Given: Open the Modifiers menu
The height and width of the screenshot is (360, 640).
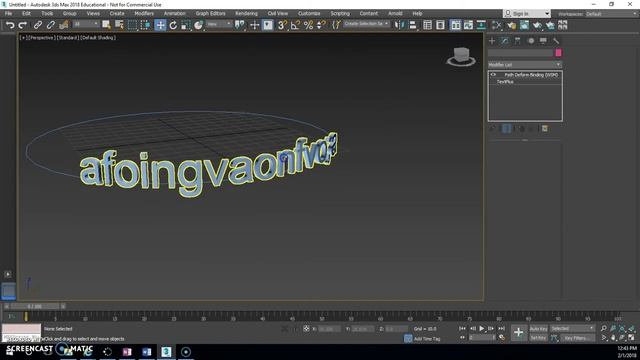Looking at the screenshot, I should 144,13.
